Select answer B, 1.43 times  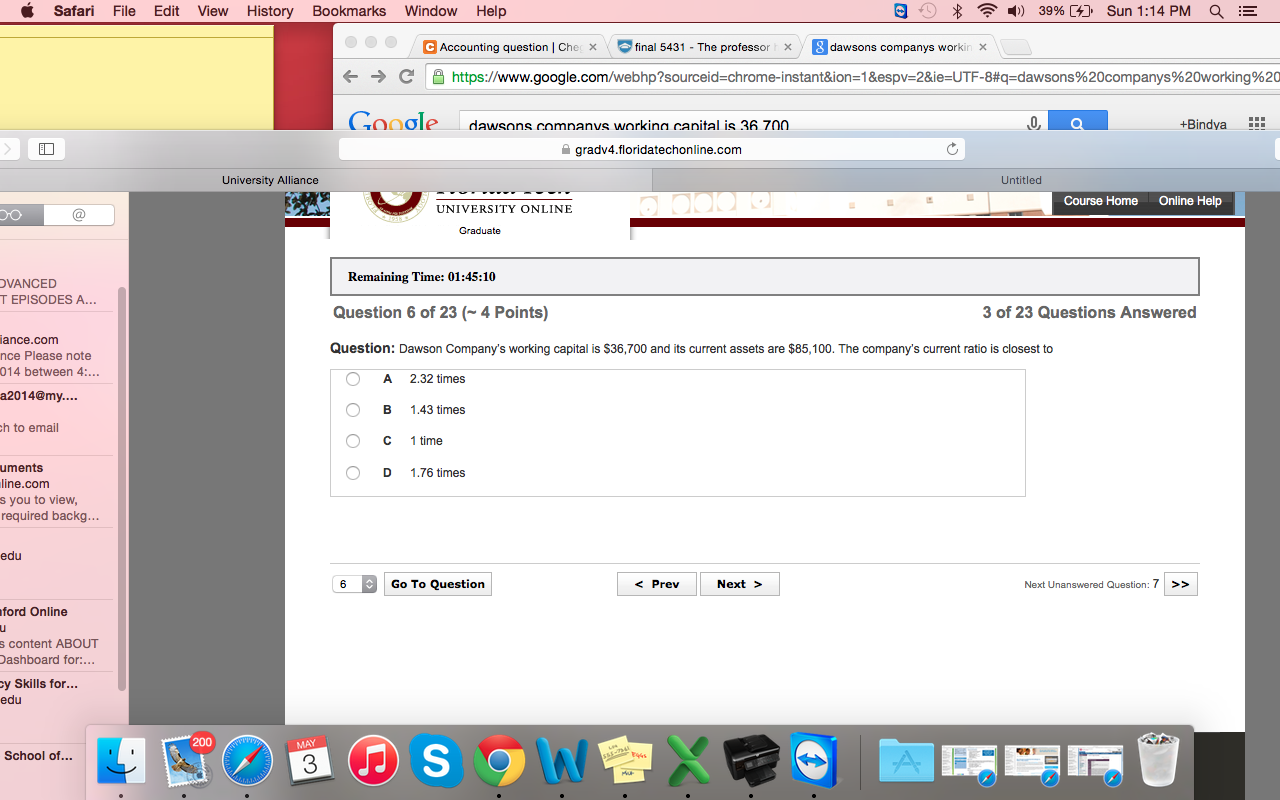[x=352, y=410]
